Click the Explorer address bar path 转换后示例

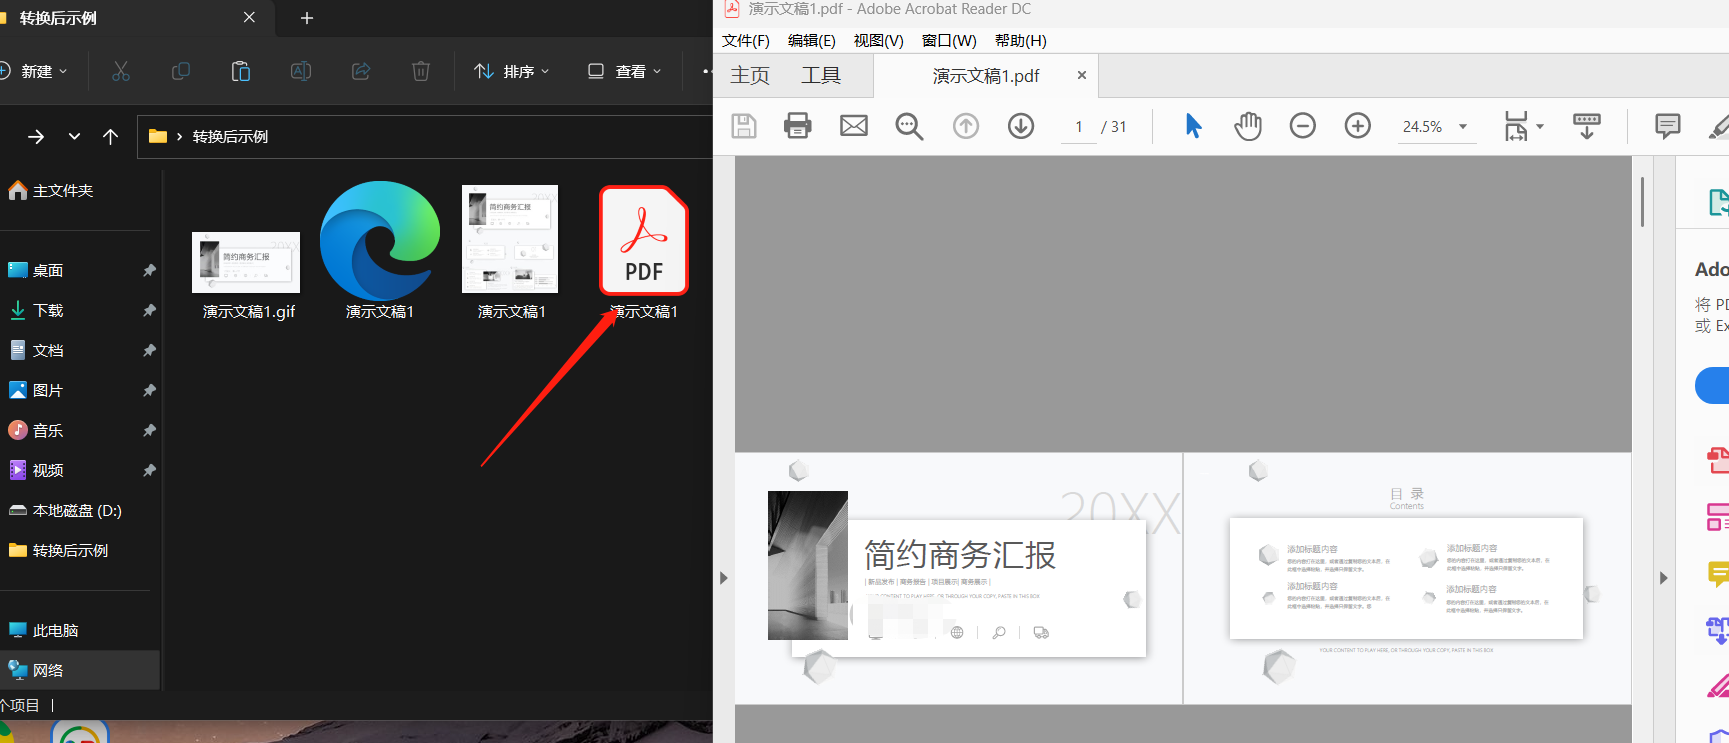coord(230,137)
